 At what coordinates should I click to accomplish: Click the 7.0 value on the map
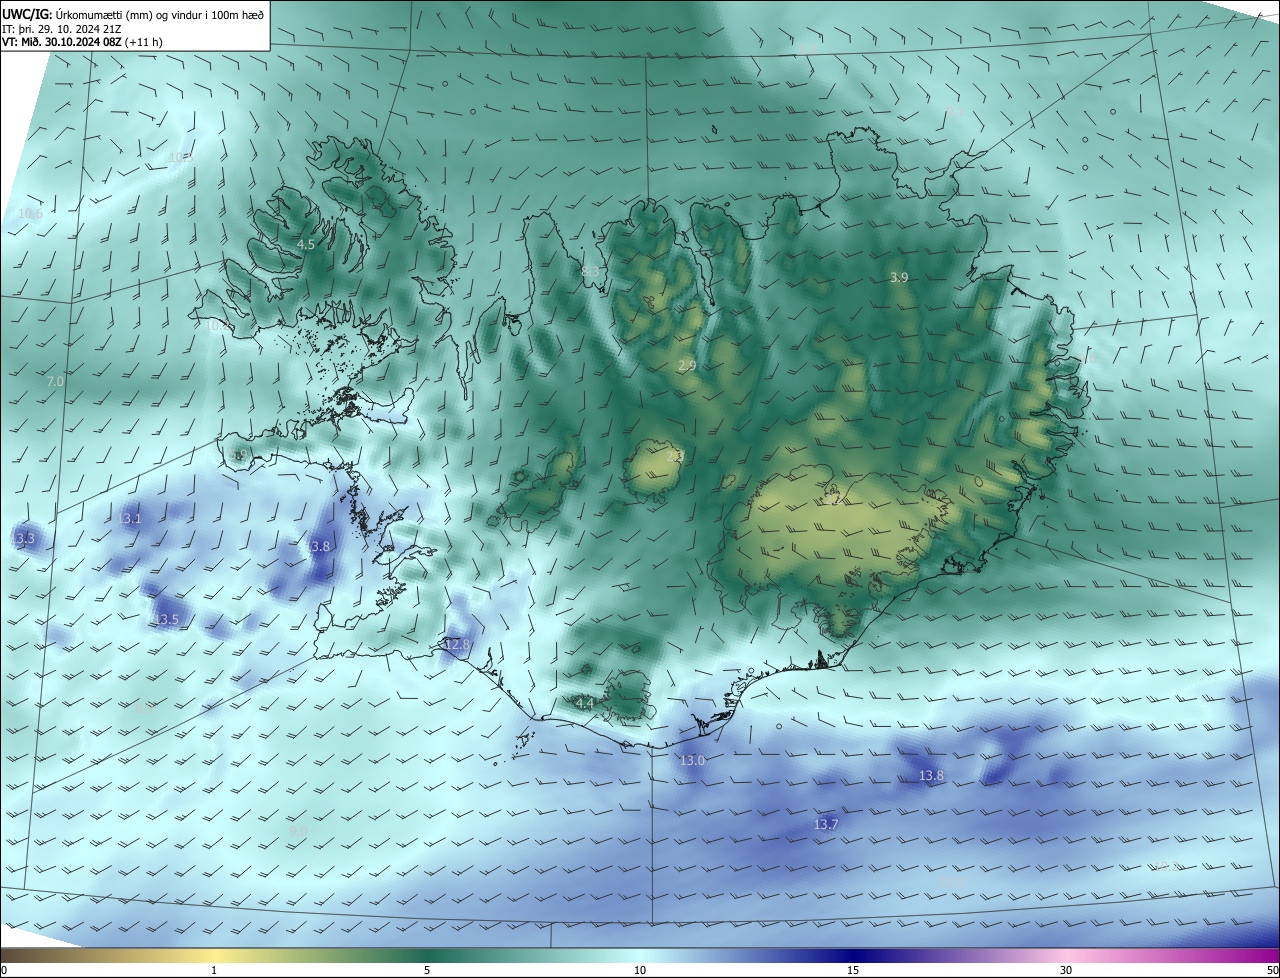55,381
